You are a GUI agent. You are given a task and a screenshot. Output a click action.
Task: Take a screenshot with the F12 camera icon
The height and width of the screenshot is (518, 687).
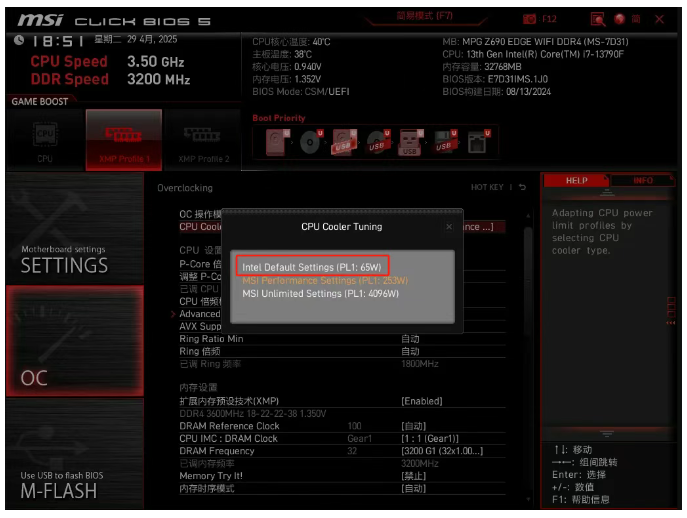click(x=529, y=19)
